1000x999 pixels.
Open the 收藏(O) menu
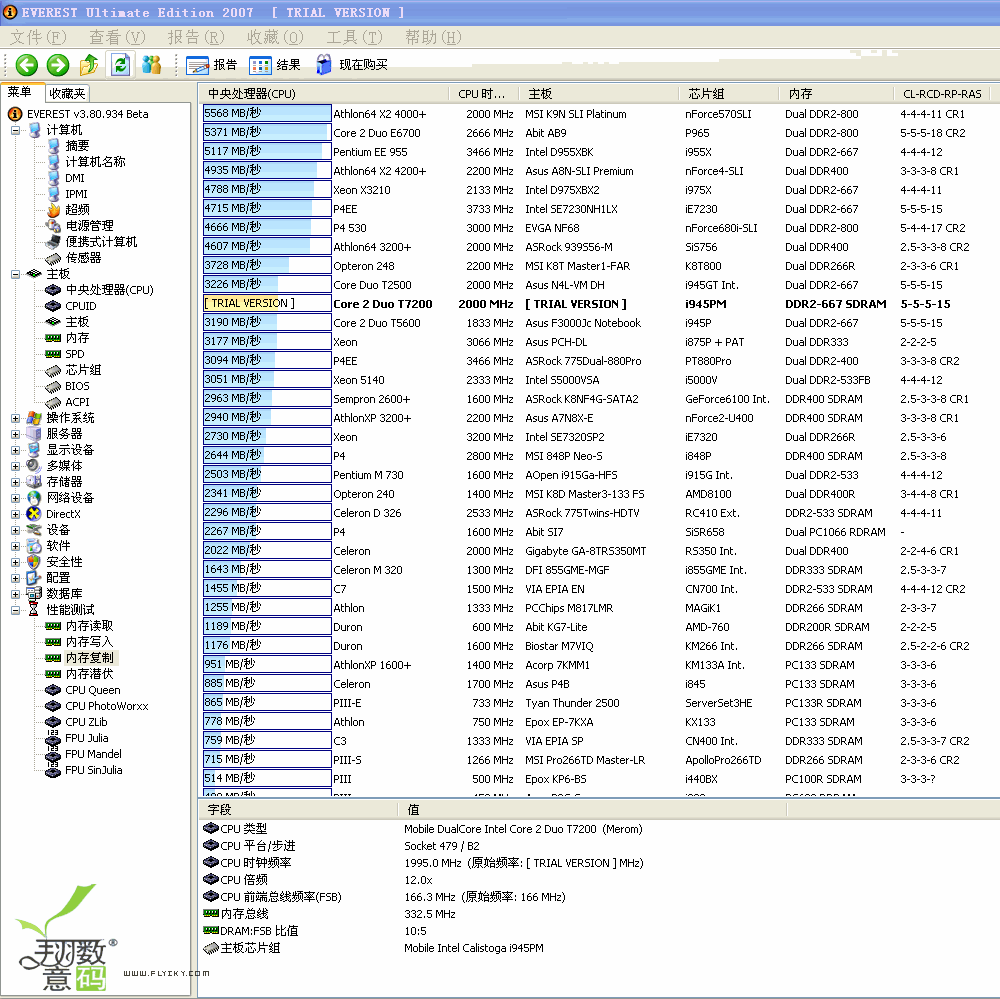(x=276, y=38)
